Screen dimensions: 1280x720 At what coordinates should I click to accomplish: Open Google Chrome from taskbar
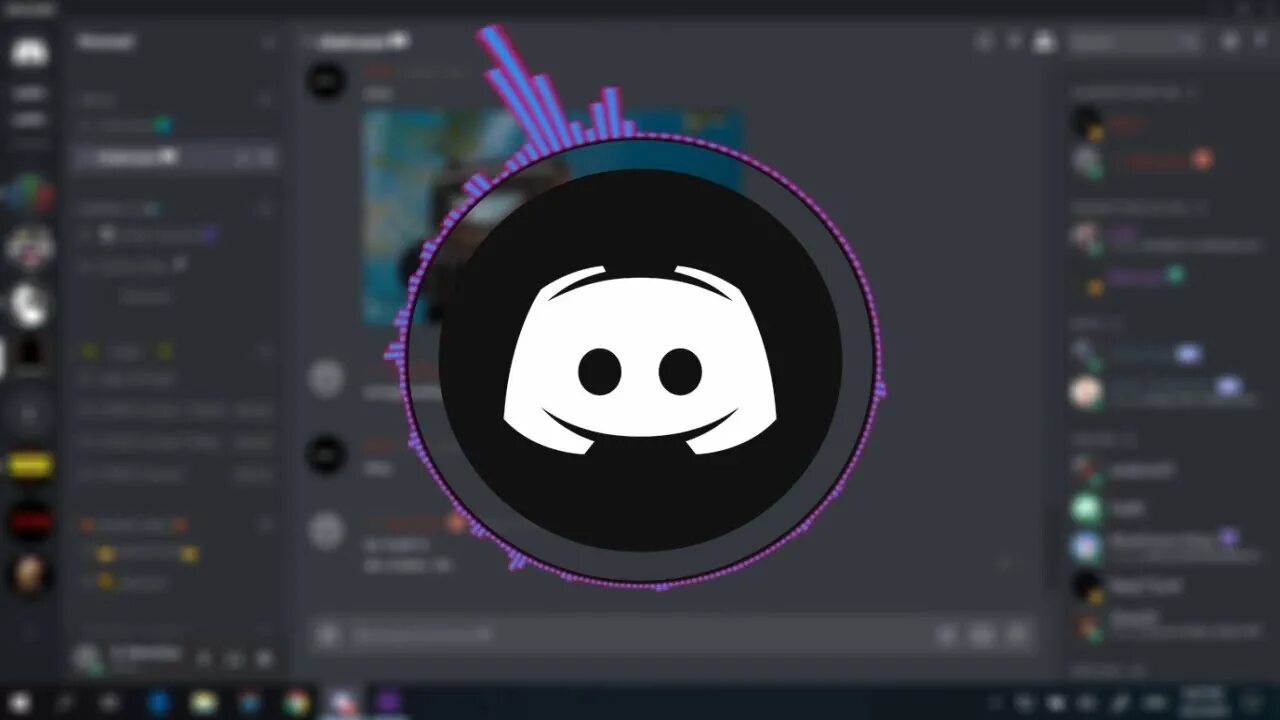pos(295,702)
